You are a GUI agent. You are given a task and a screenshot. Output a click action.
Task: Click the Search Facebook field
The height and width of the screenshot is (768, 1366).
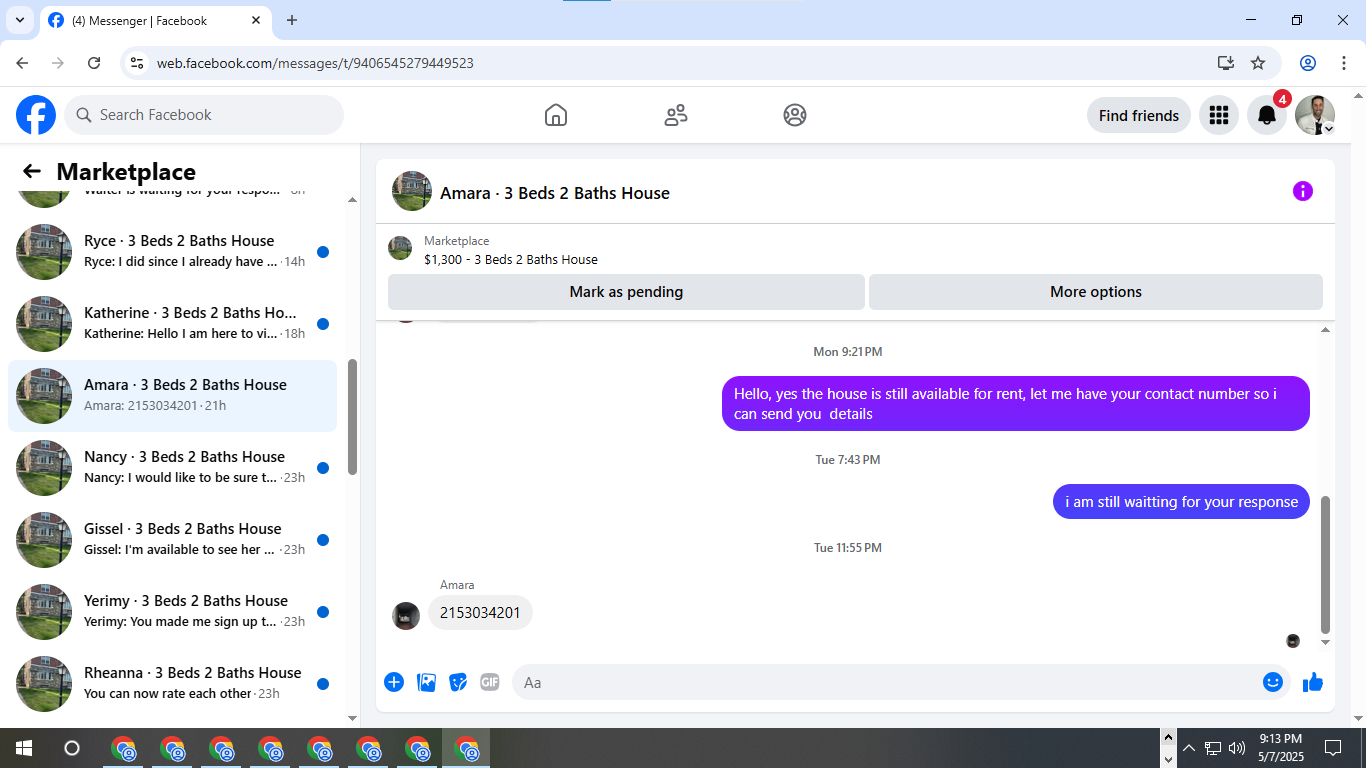point(204,115)
